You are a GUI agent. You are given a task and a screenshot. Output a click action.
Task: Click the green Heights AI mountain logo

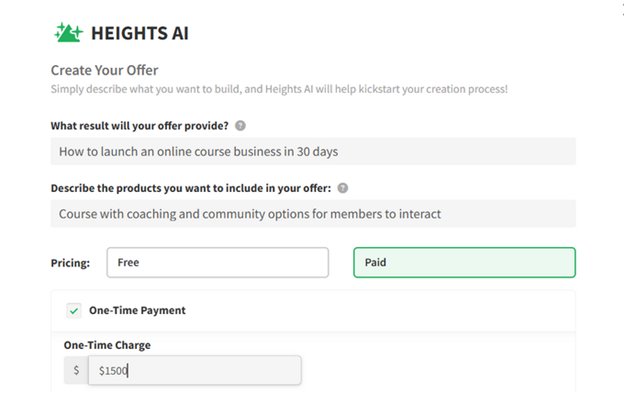tap(68, 32)
